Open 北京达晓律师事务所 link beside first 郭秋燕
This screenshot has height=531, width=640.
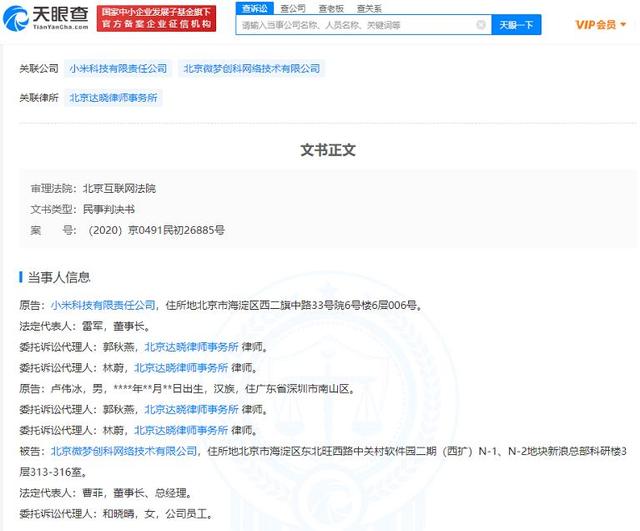tap(191, 347)
